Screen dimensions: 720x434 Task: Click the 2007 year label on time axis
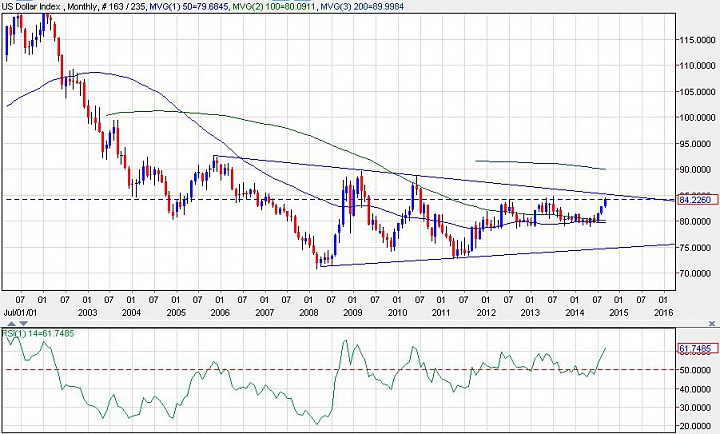pos(264,313)
